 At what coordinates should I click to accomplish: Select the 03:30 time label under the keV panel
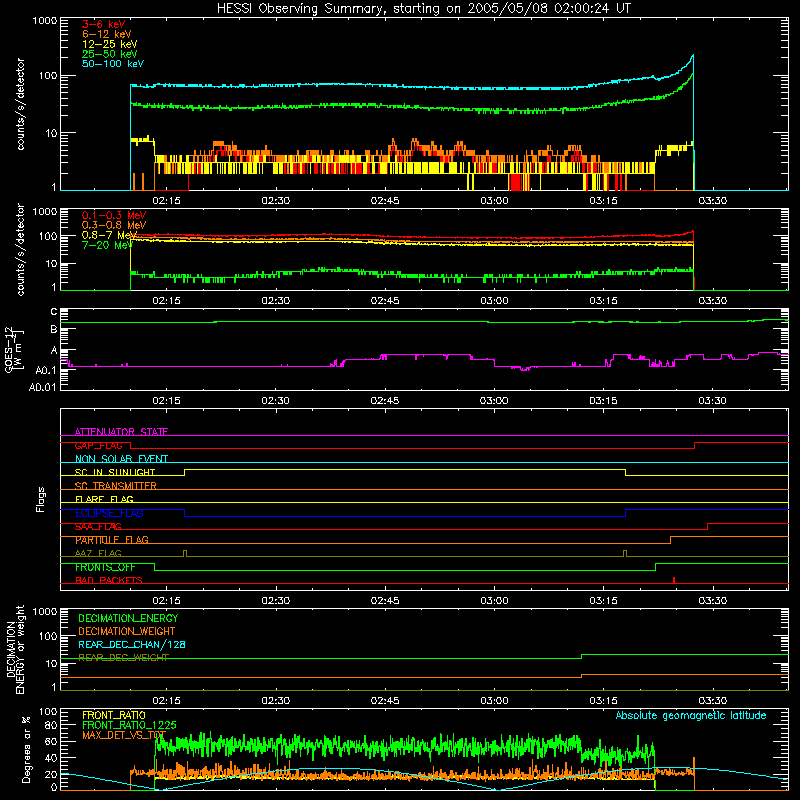[x=713, y=201]
